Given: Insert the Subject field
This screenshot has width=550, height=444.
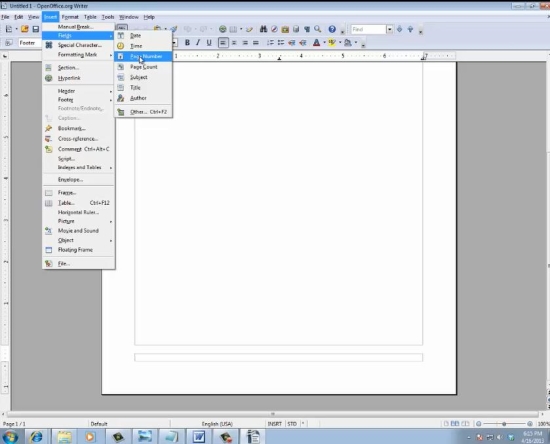Looking at the screenshot, I should 143,77.
